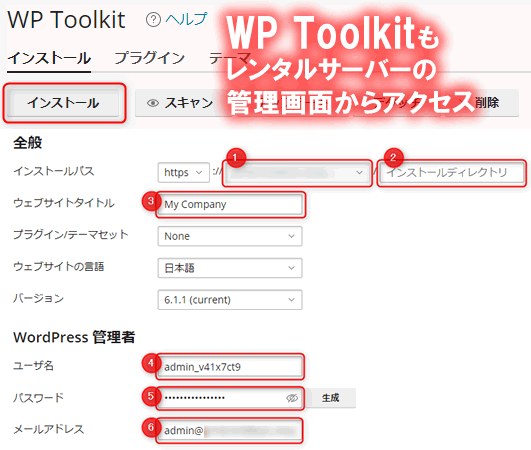The width and height of the screenshot is (531, 450).
Task: Open the https protocol dropdown
Action: (183, 172)
